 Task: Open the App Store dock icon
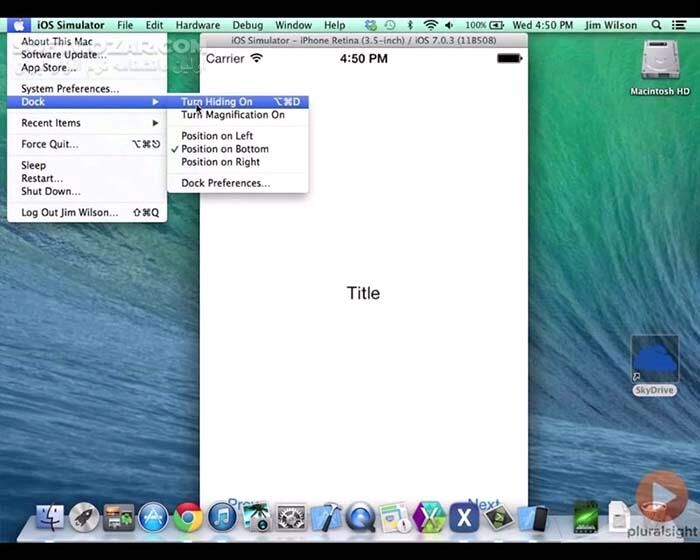coord(153,517)
